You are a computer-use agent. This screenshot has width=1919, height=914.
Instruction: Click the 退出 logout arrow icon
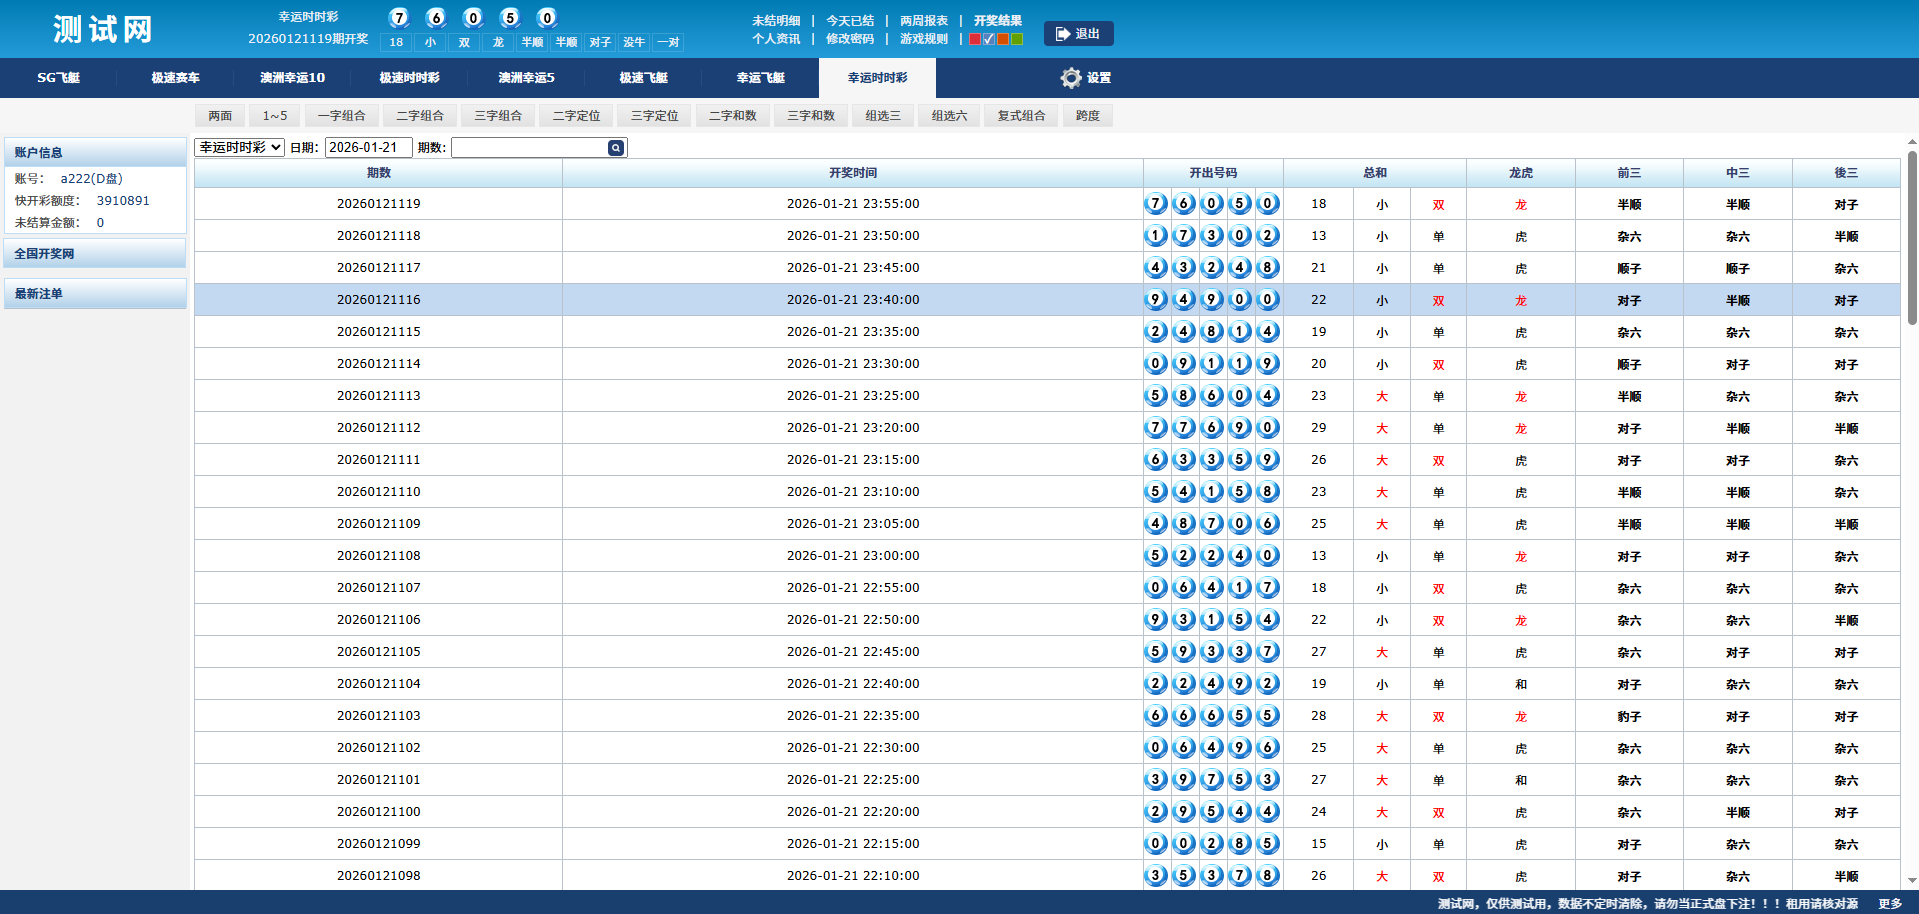[x=1063, y=34]
